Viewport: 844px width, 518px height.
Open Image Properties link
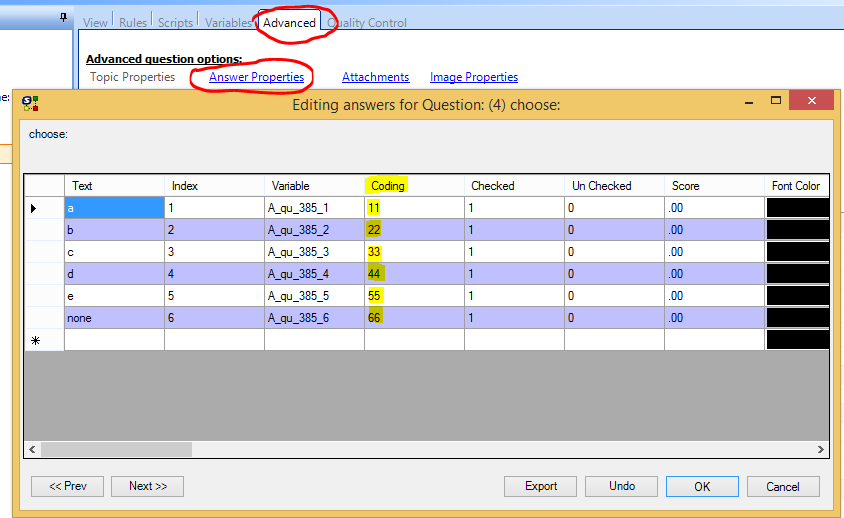point(474,77)
